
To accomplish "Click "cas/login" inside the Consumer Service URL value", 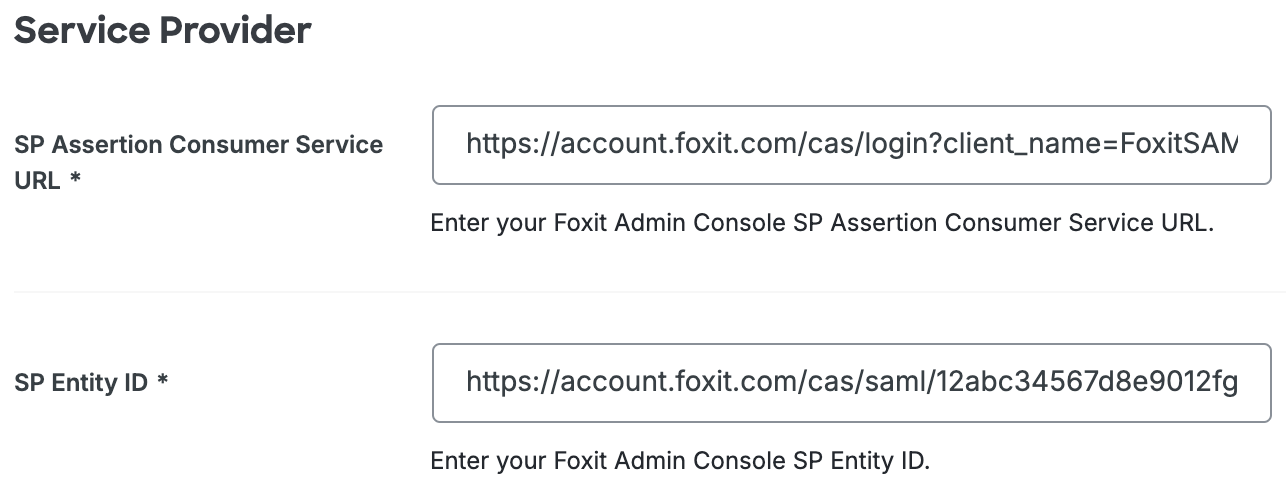I will tap(866, 146).
